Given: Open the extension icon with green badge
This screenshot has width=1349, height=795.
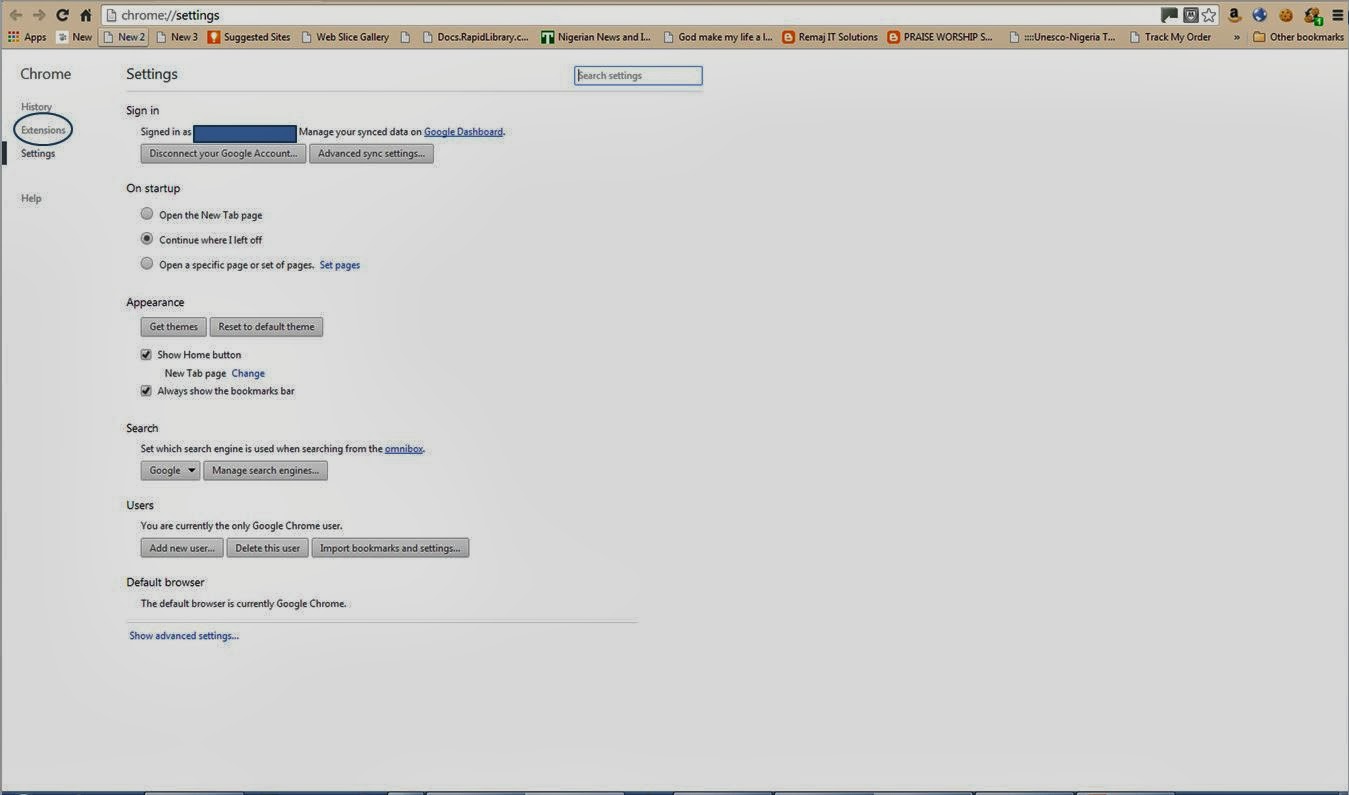Looking at the screenshot, I should (x=1312, y=15).
